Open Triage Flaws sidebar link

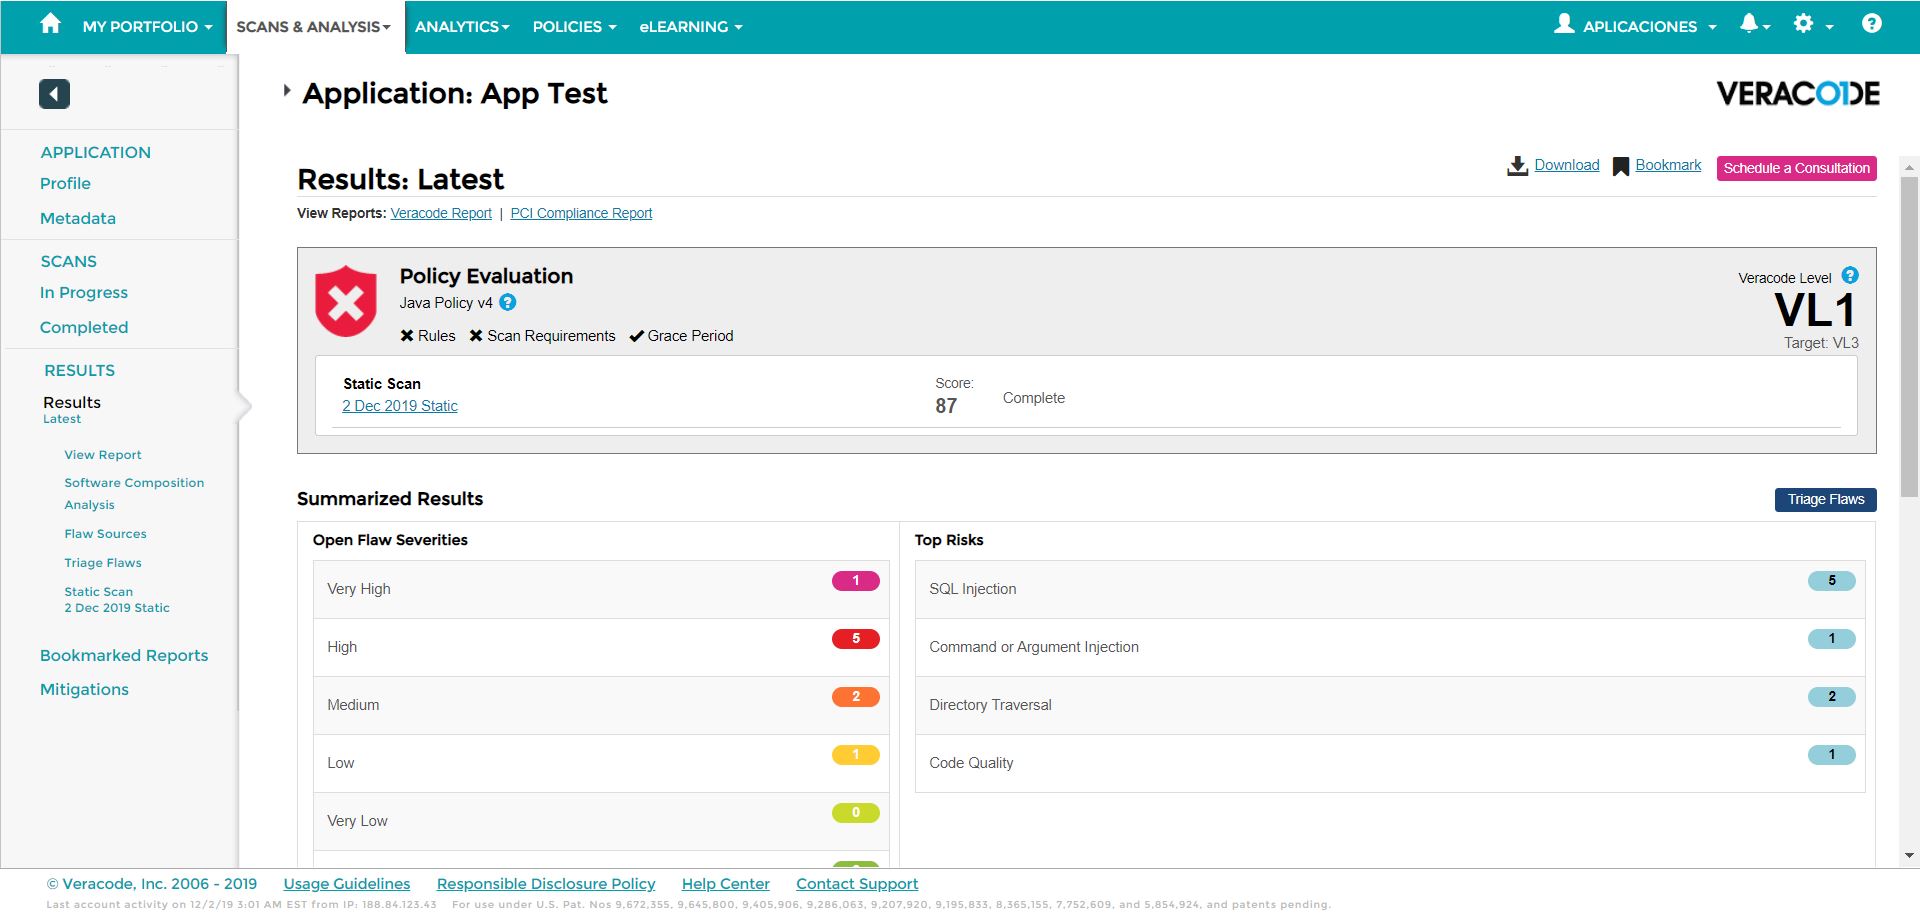point(103,563)
